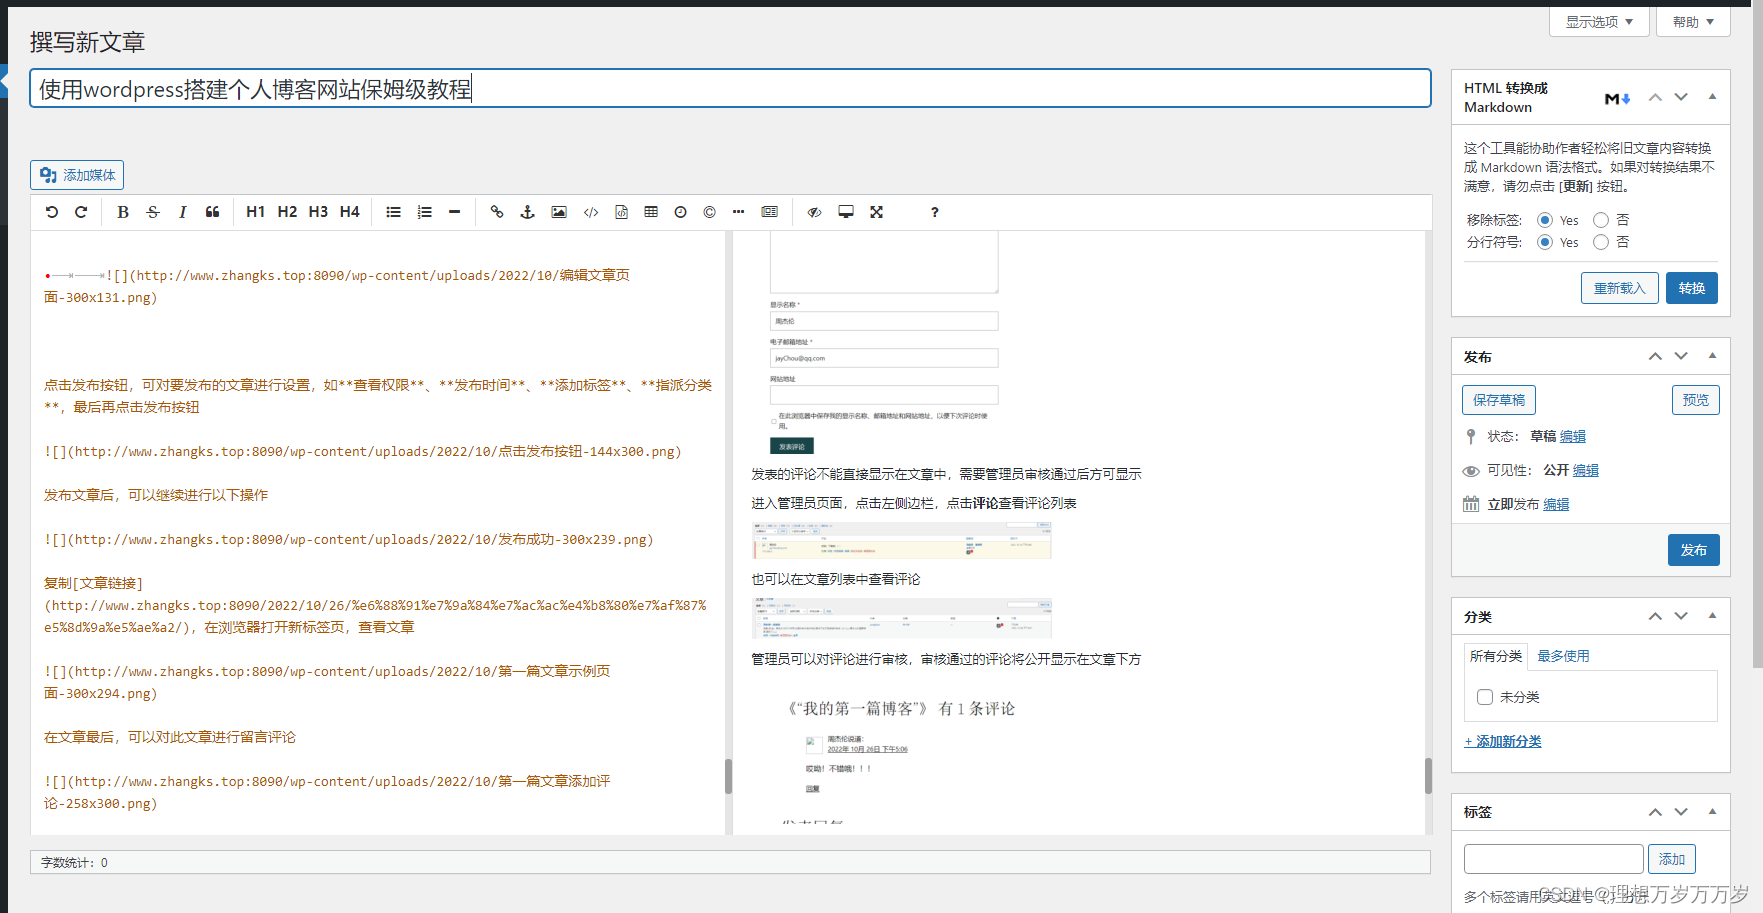Insert an anchor
This screenshot has width=1763, height=913.
click(x=528, y=212)
